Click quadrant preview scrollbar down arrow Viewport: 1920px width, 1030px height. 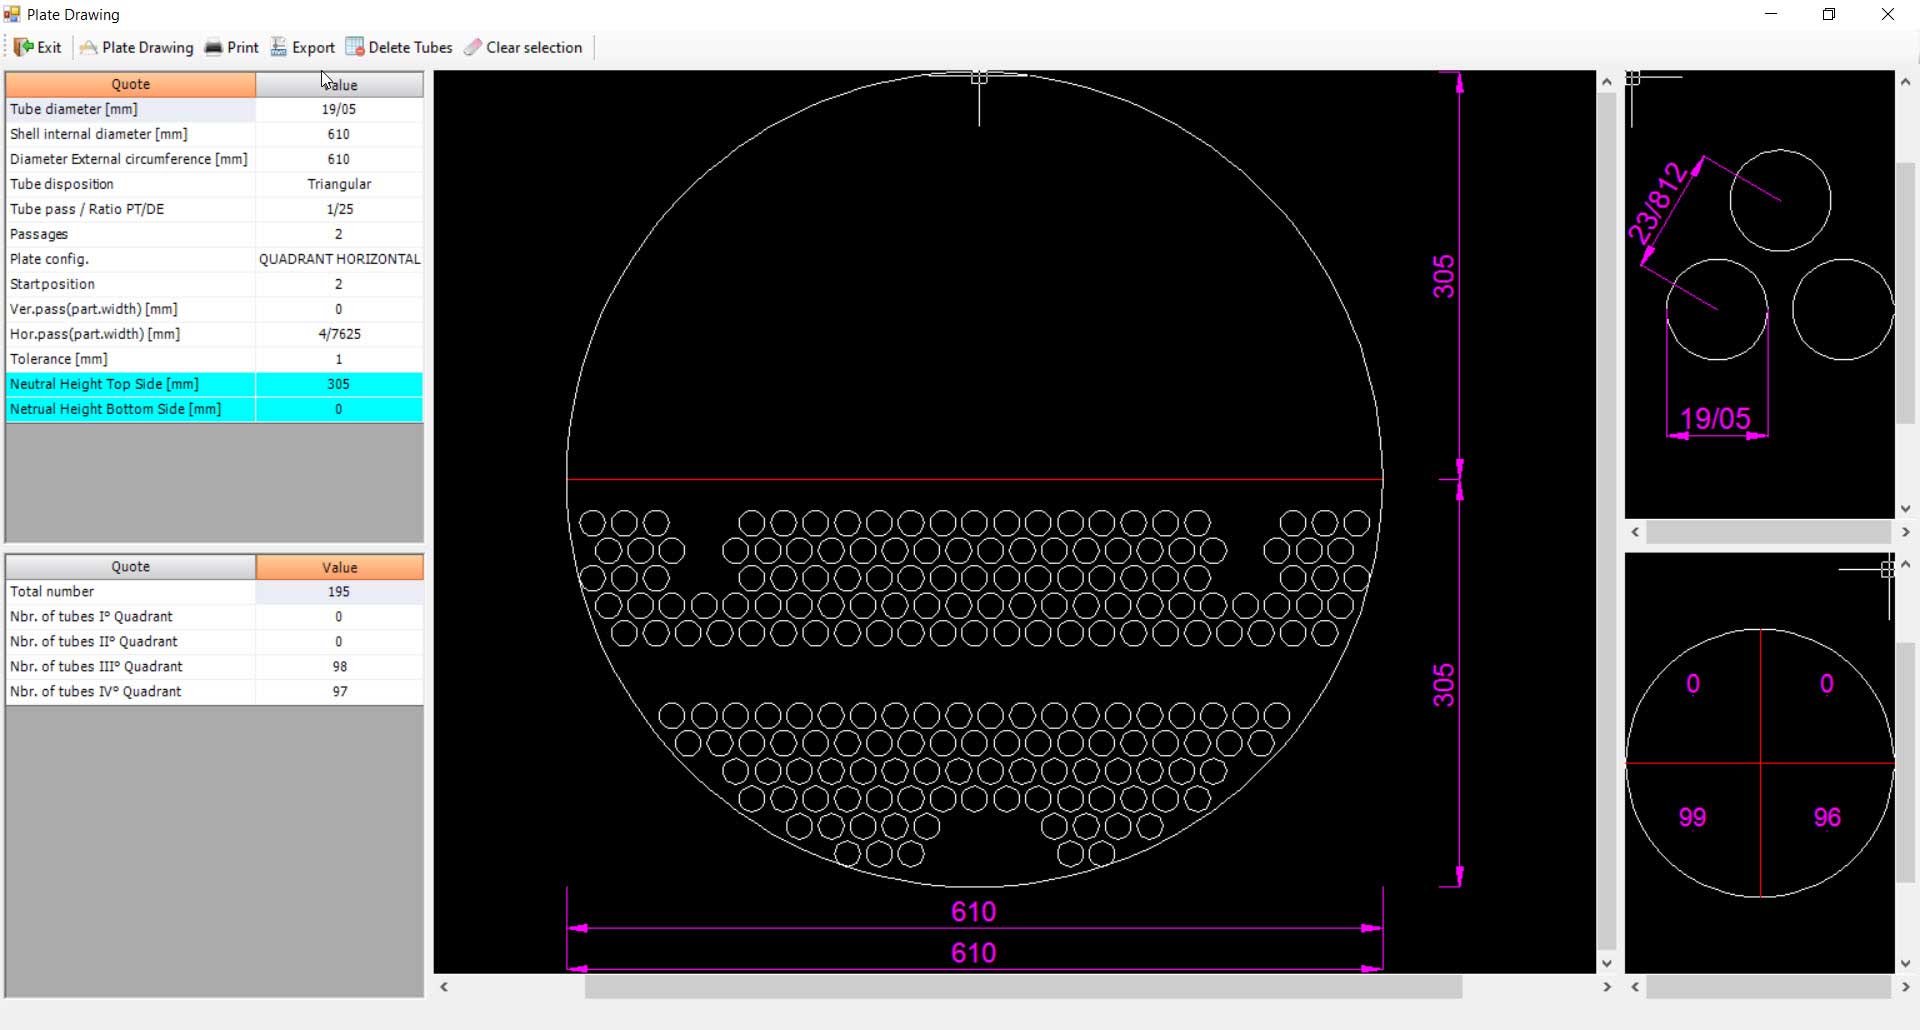click(x=1906, y=963)
